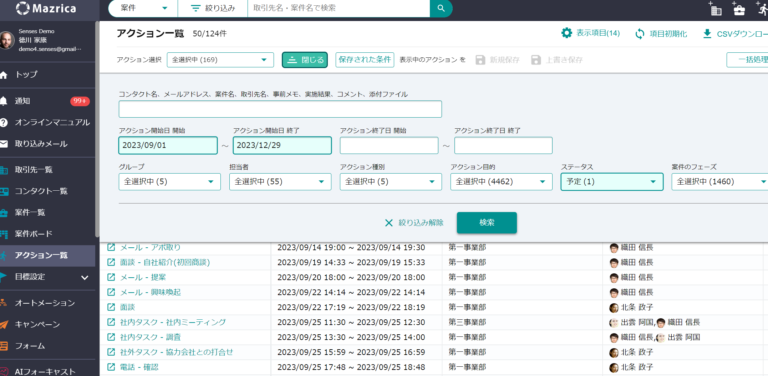768x376 pixels.
Task: Click the 上書き保存 button
Action: [x=557, y=60]
